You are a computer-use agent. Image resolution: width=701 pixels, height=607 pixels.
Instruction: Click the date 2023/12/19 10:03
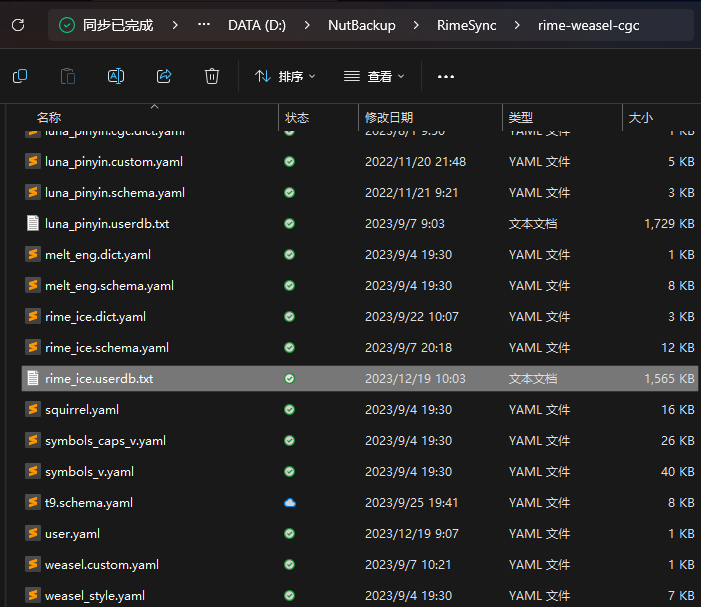[x=415, y=379]
